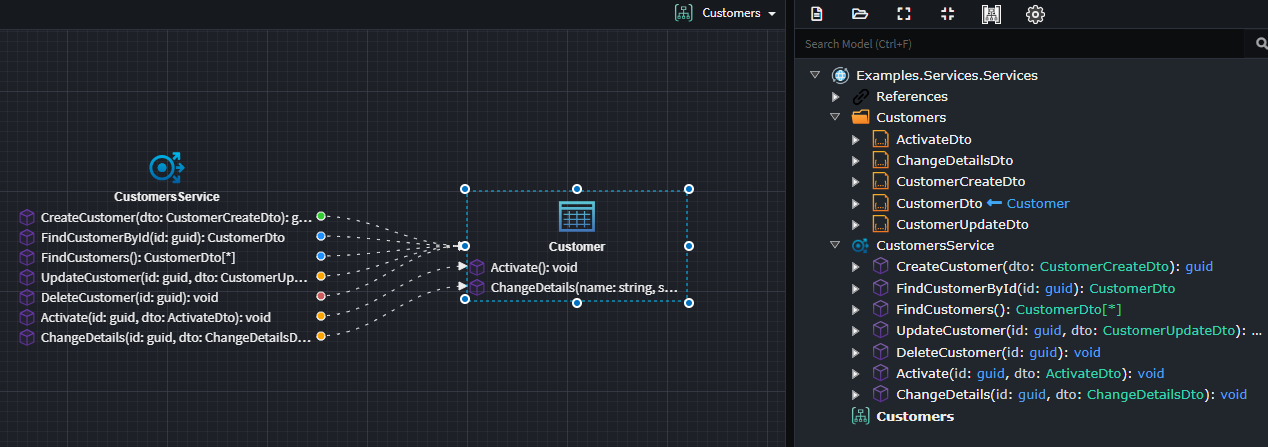Click the Customer entity title on the canvas
Viewport: 1268px width, 447px height.
577,246
